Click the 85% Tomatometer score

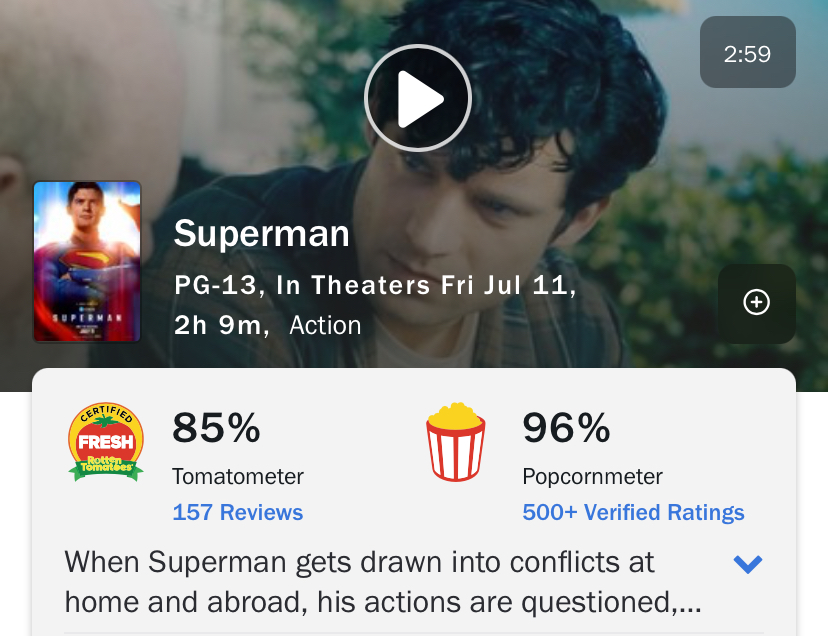[217, 427]
